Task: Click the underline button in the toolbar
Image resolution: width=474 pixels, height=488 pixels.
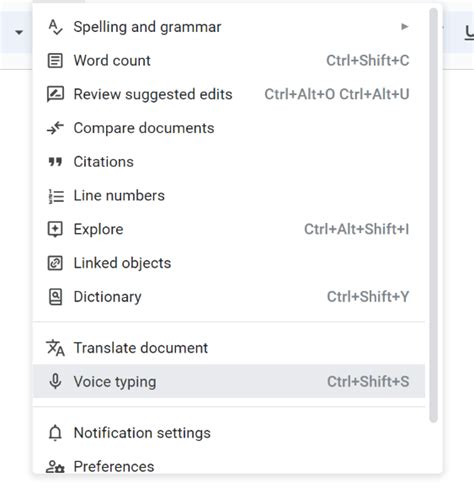Action: [469, 33]
